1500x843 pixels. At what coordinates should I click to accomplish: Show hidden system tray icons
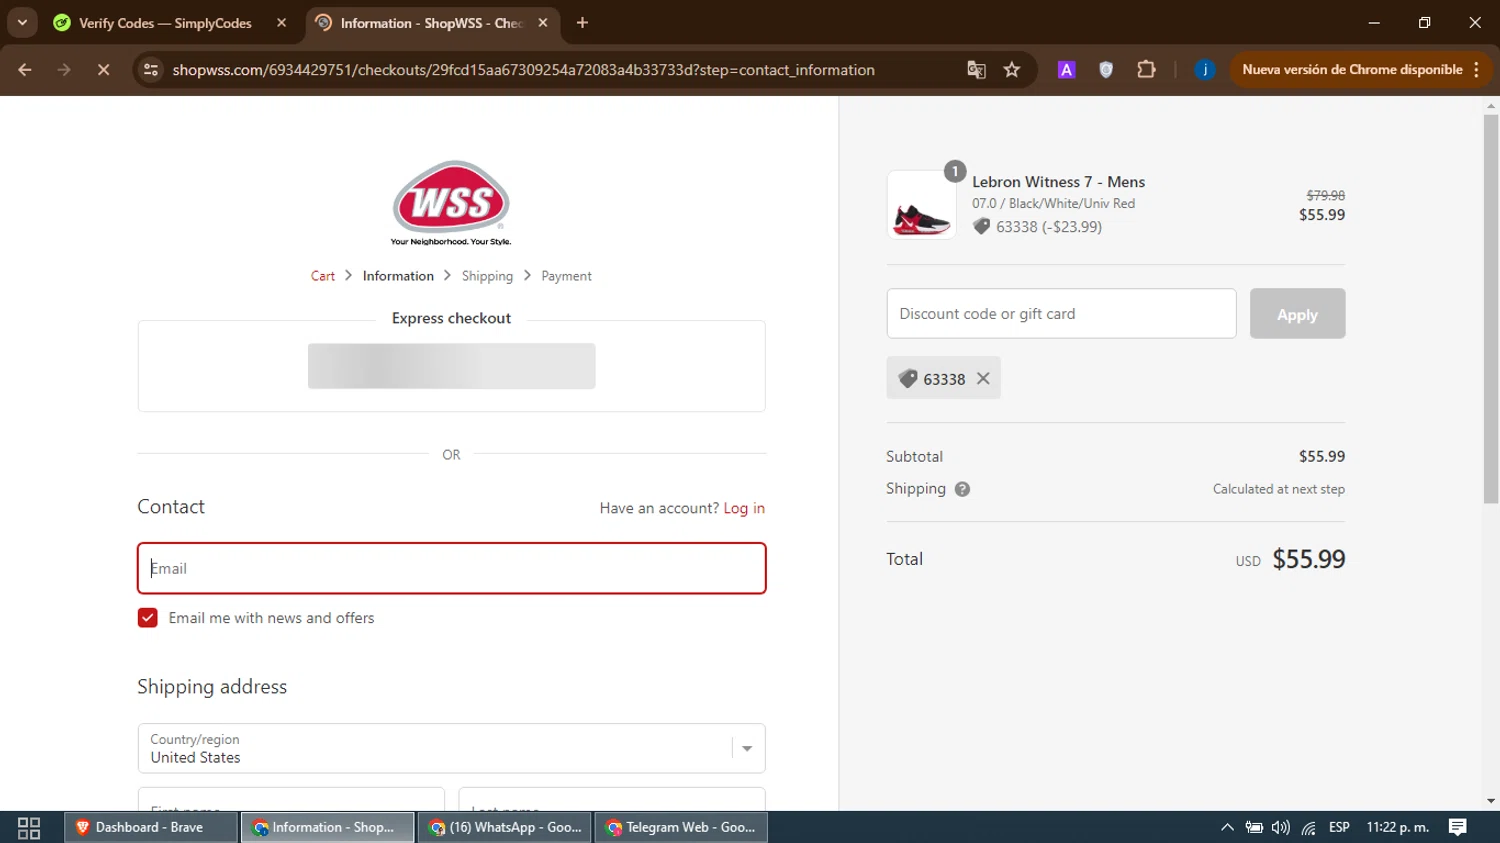coord(1227,828)
